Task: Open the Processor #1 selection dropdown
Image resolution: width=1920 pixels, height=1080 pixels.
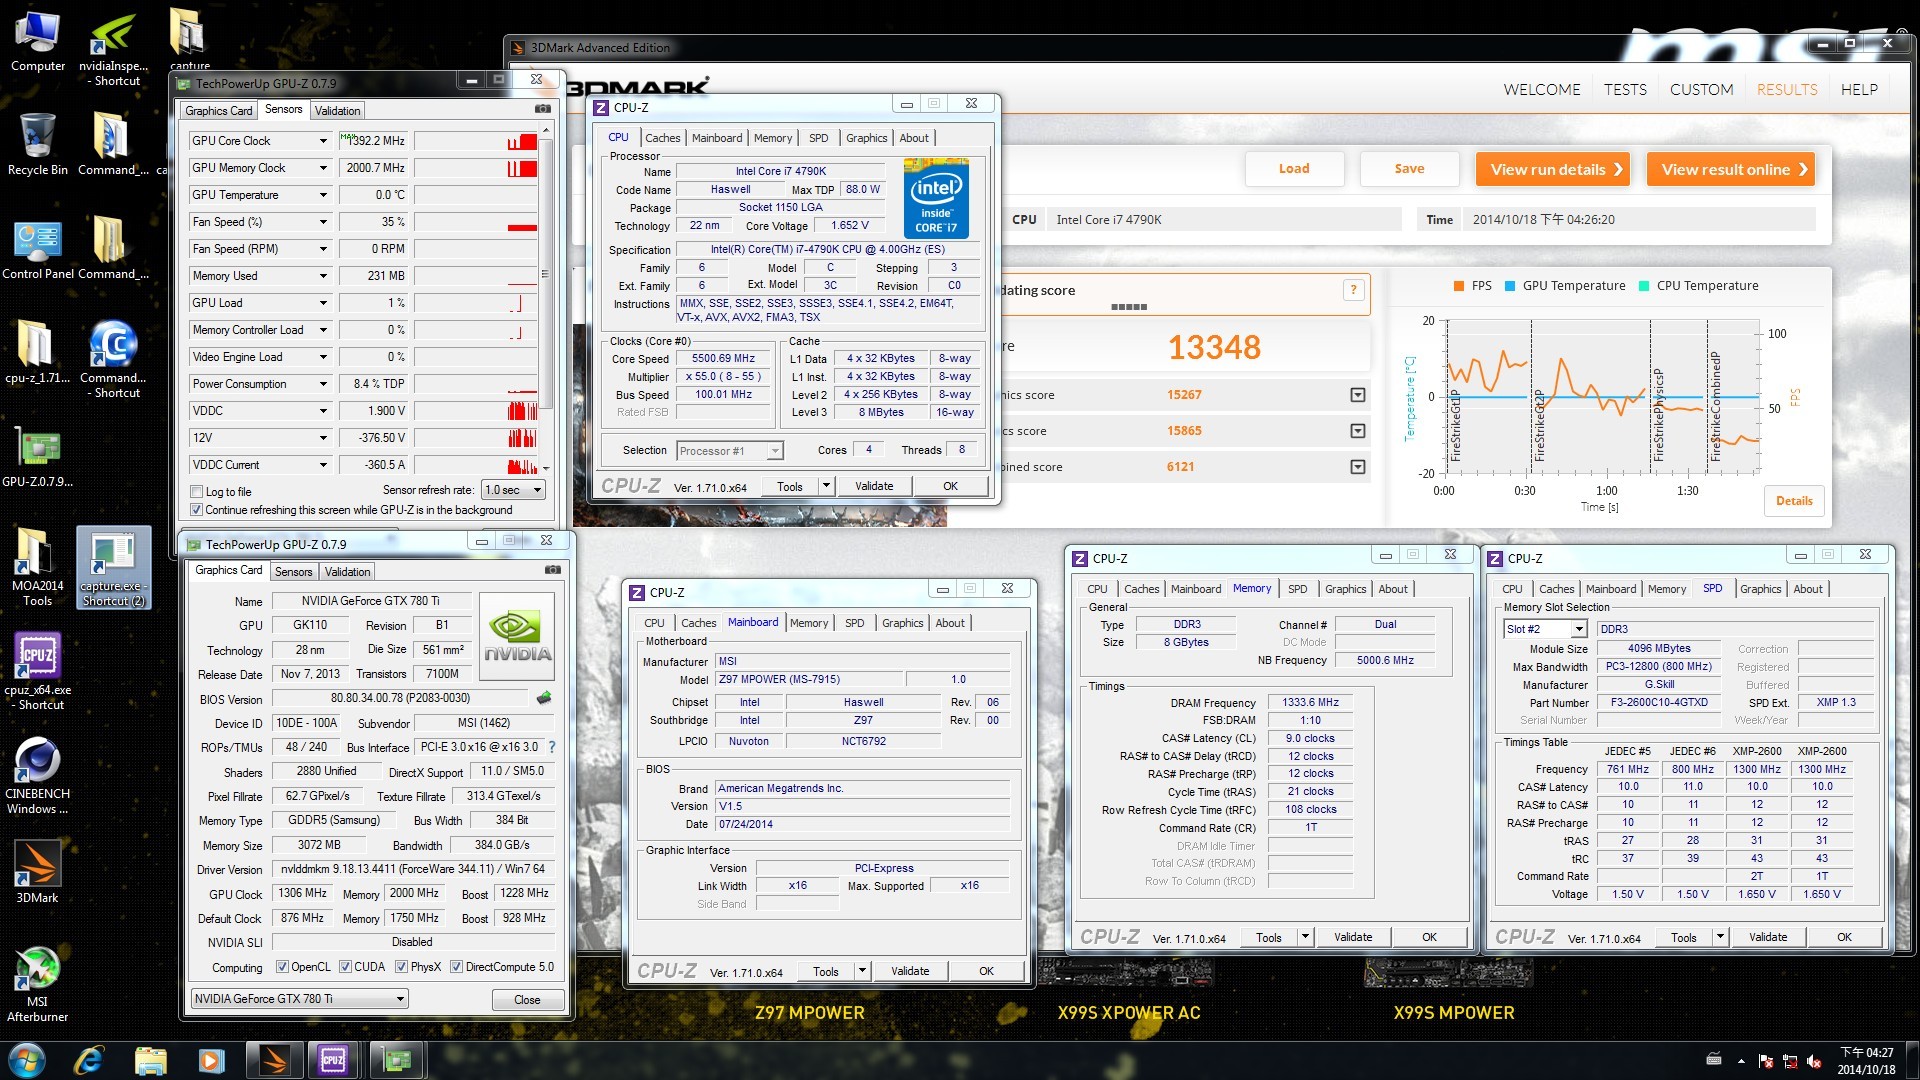Action: click(729, 451)
